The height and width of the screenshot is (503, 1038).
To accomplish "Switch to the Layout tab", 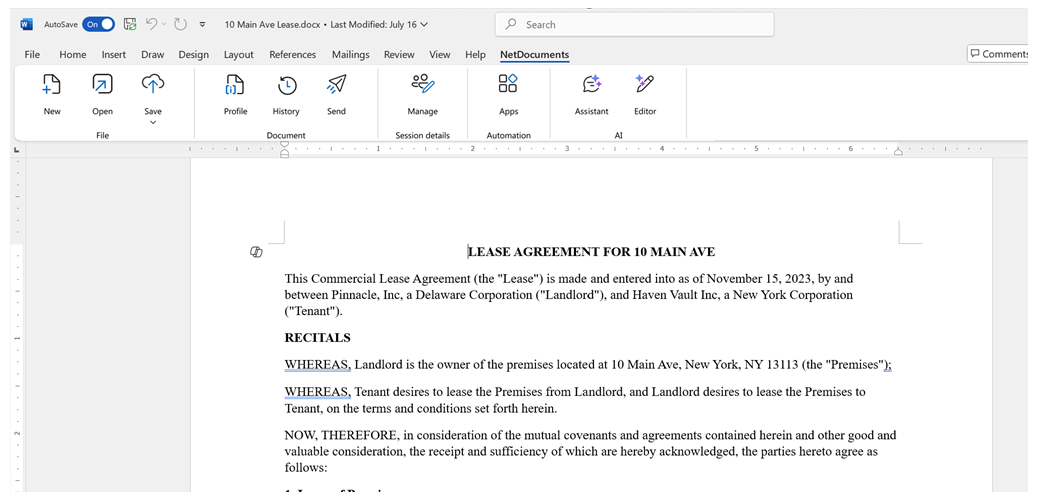I will [238, 55].
